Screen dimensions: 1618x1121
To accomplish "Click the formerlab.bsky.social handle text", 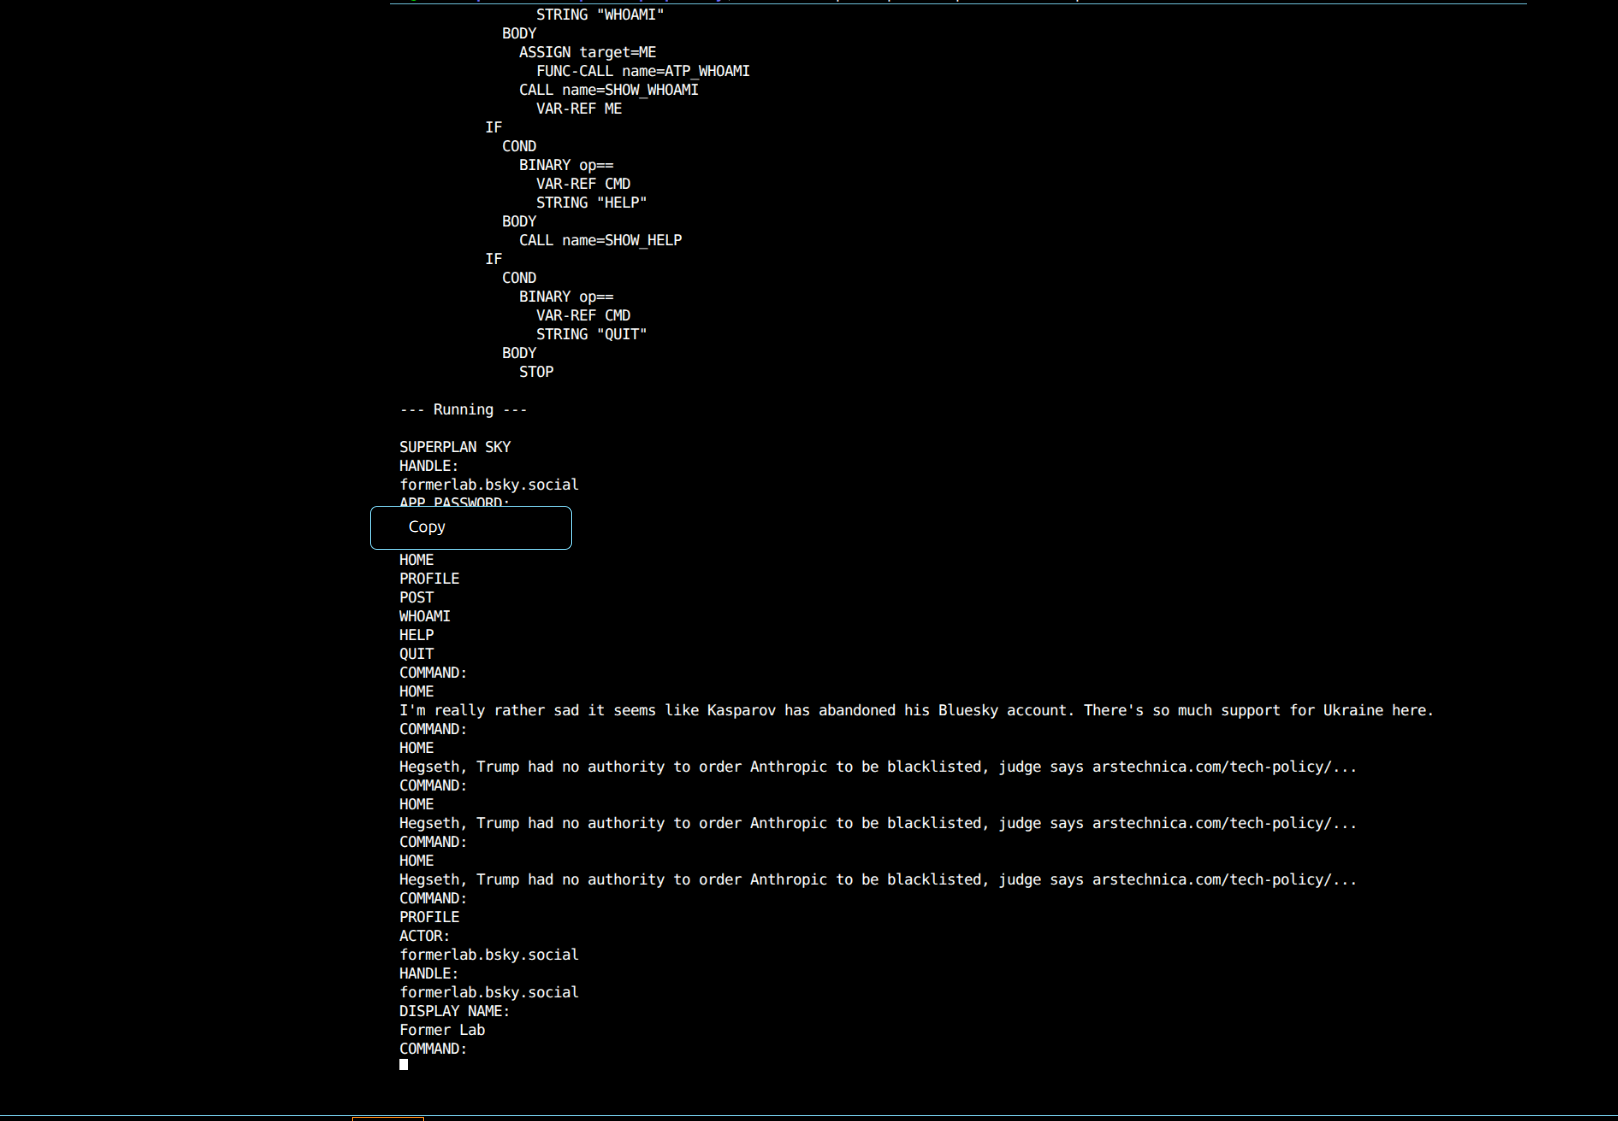I will pos(488,484).
